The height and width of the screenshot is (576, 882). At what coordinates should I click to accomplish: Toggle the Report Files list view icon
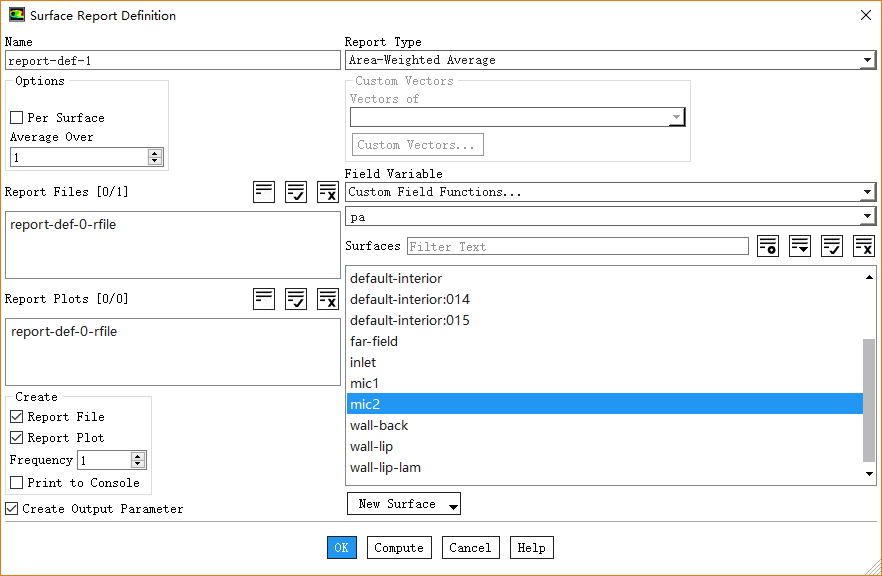(264, 192)
